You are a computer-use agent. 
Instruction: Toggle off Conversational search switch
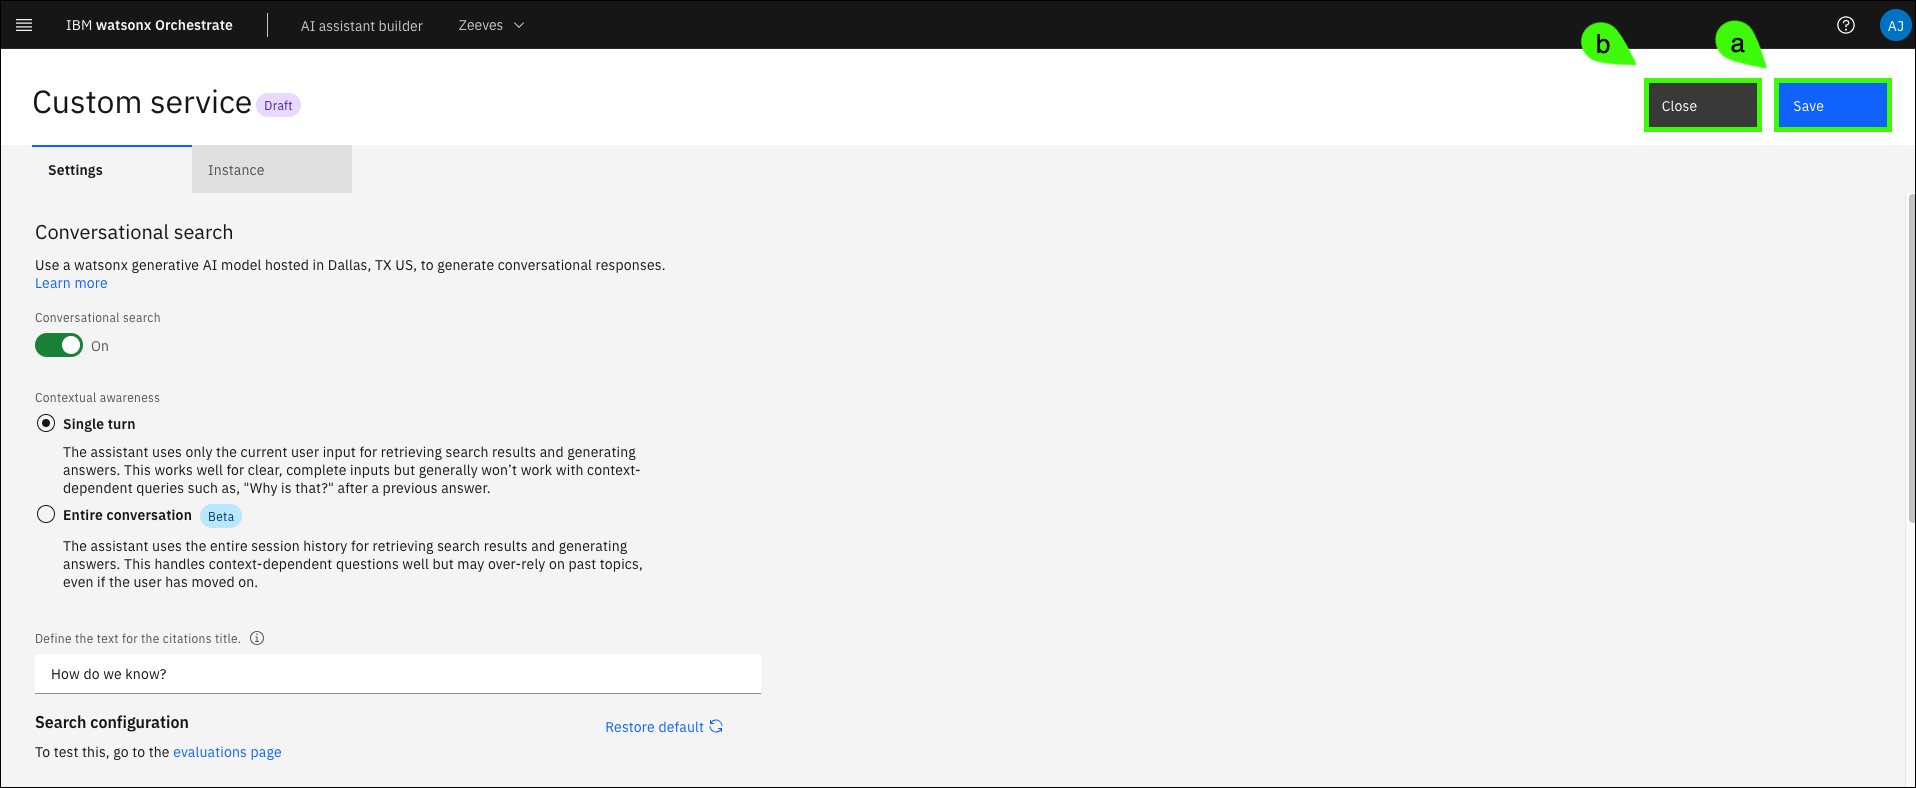59,345
